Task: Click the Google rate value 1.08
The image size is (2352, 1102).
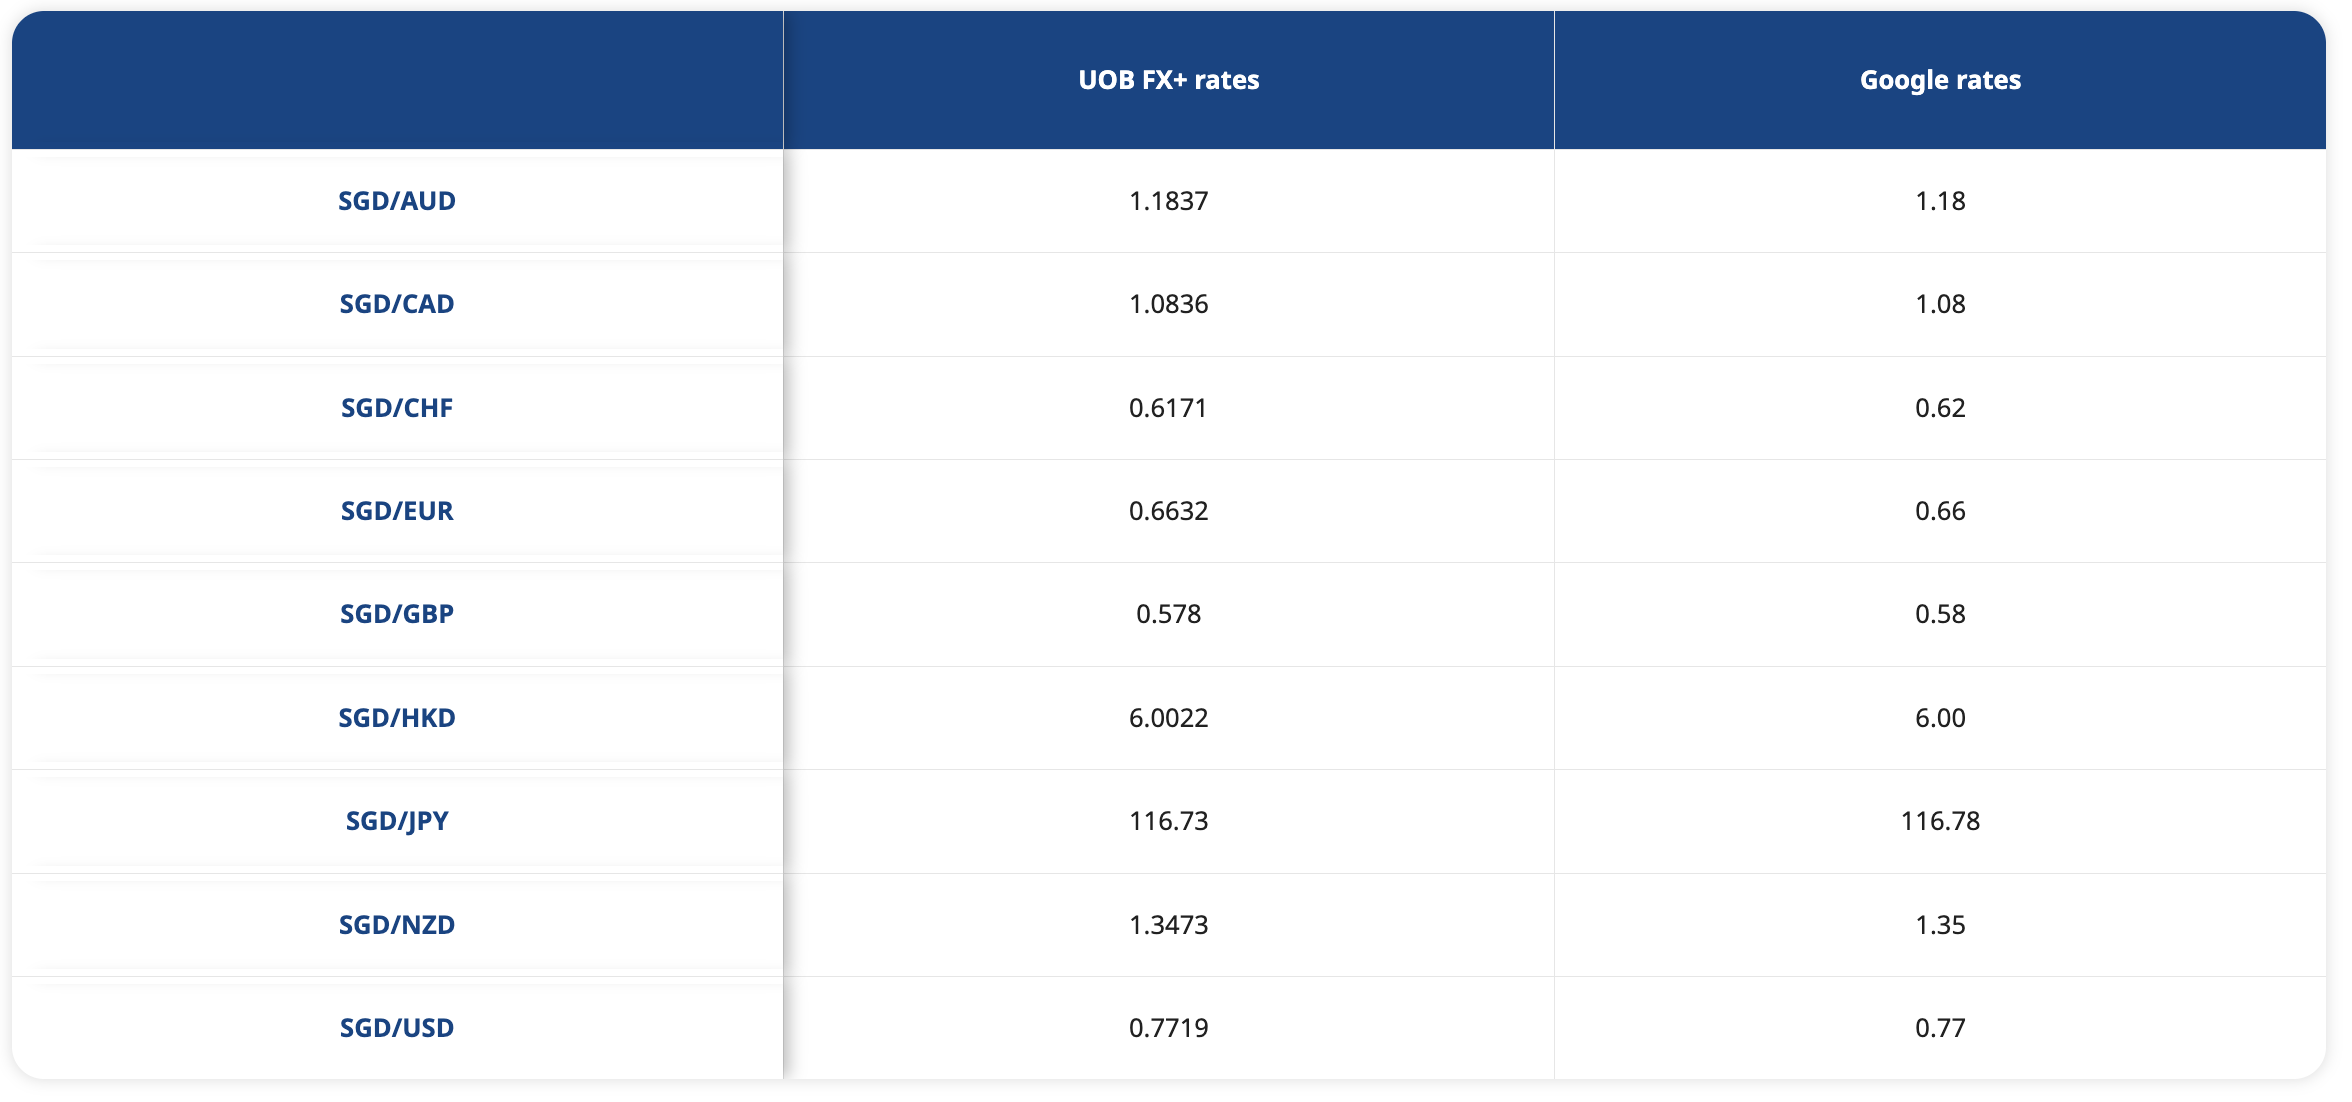Action: click(1940, 304)
